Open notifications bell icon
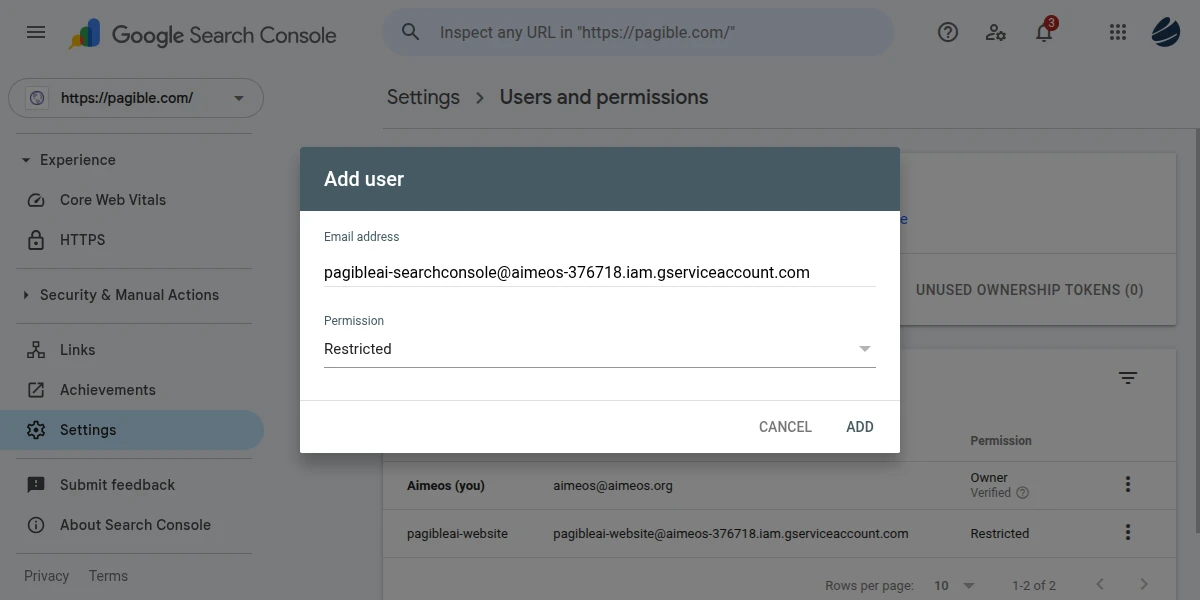The image size is (1200, 600). [x=1044, y=33]
